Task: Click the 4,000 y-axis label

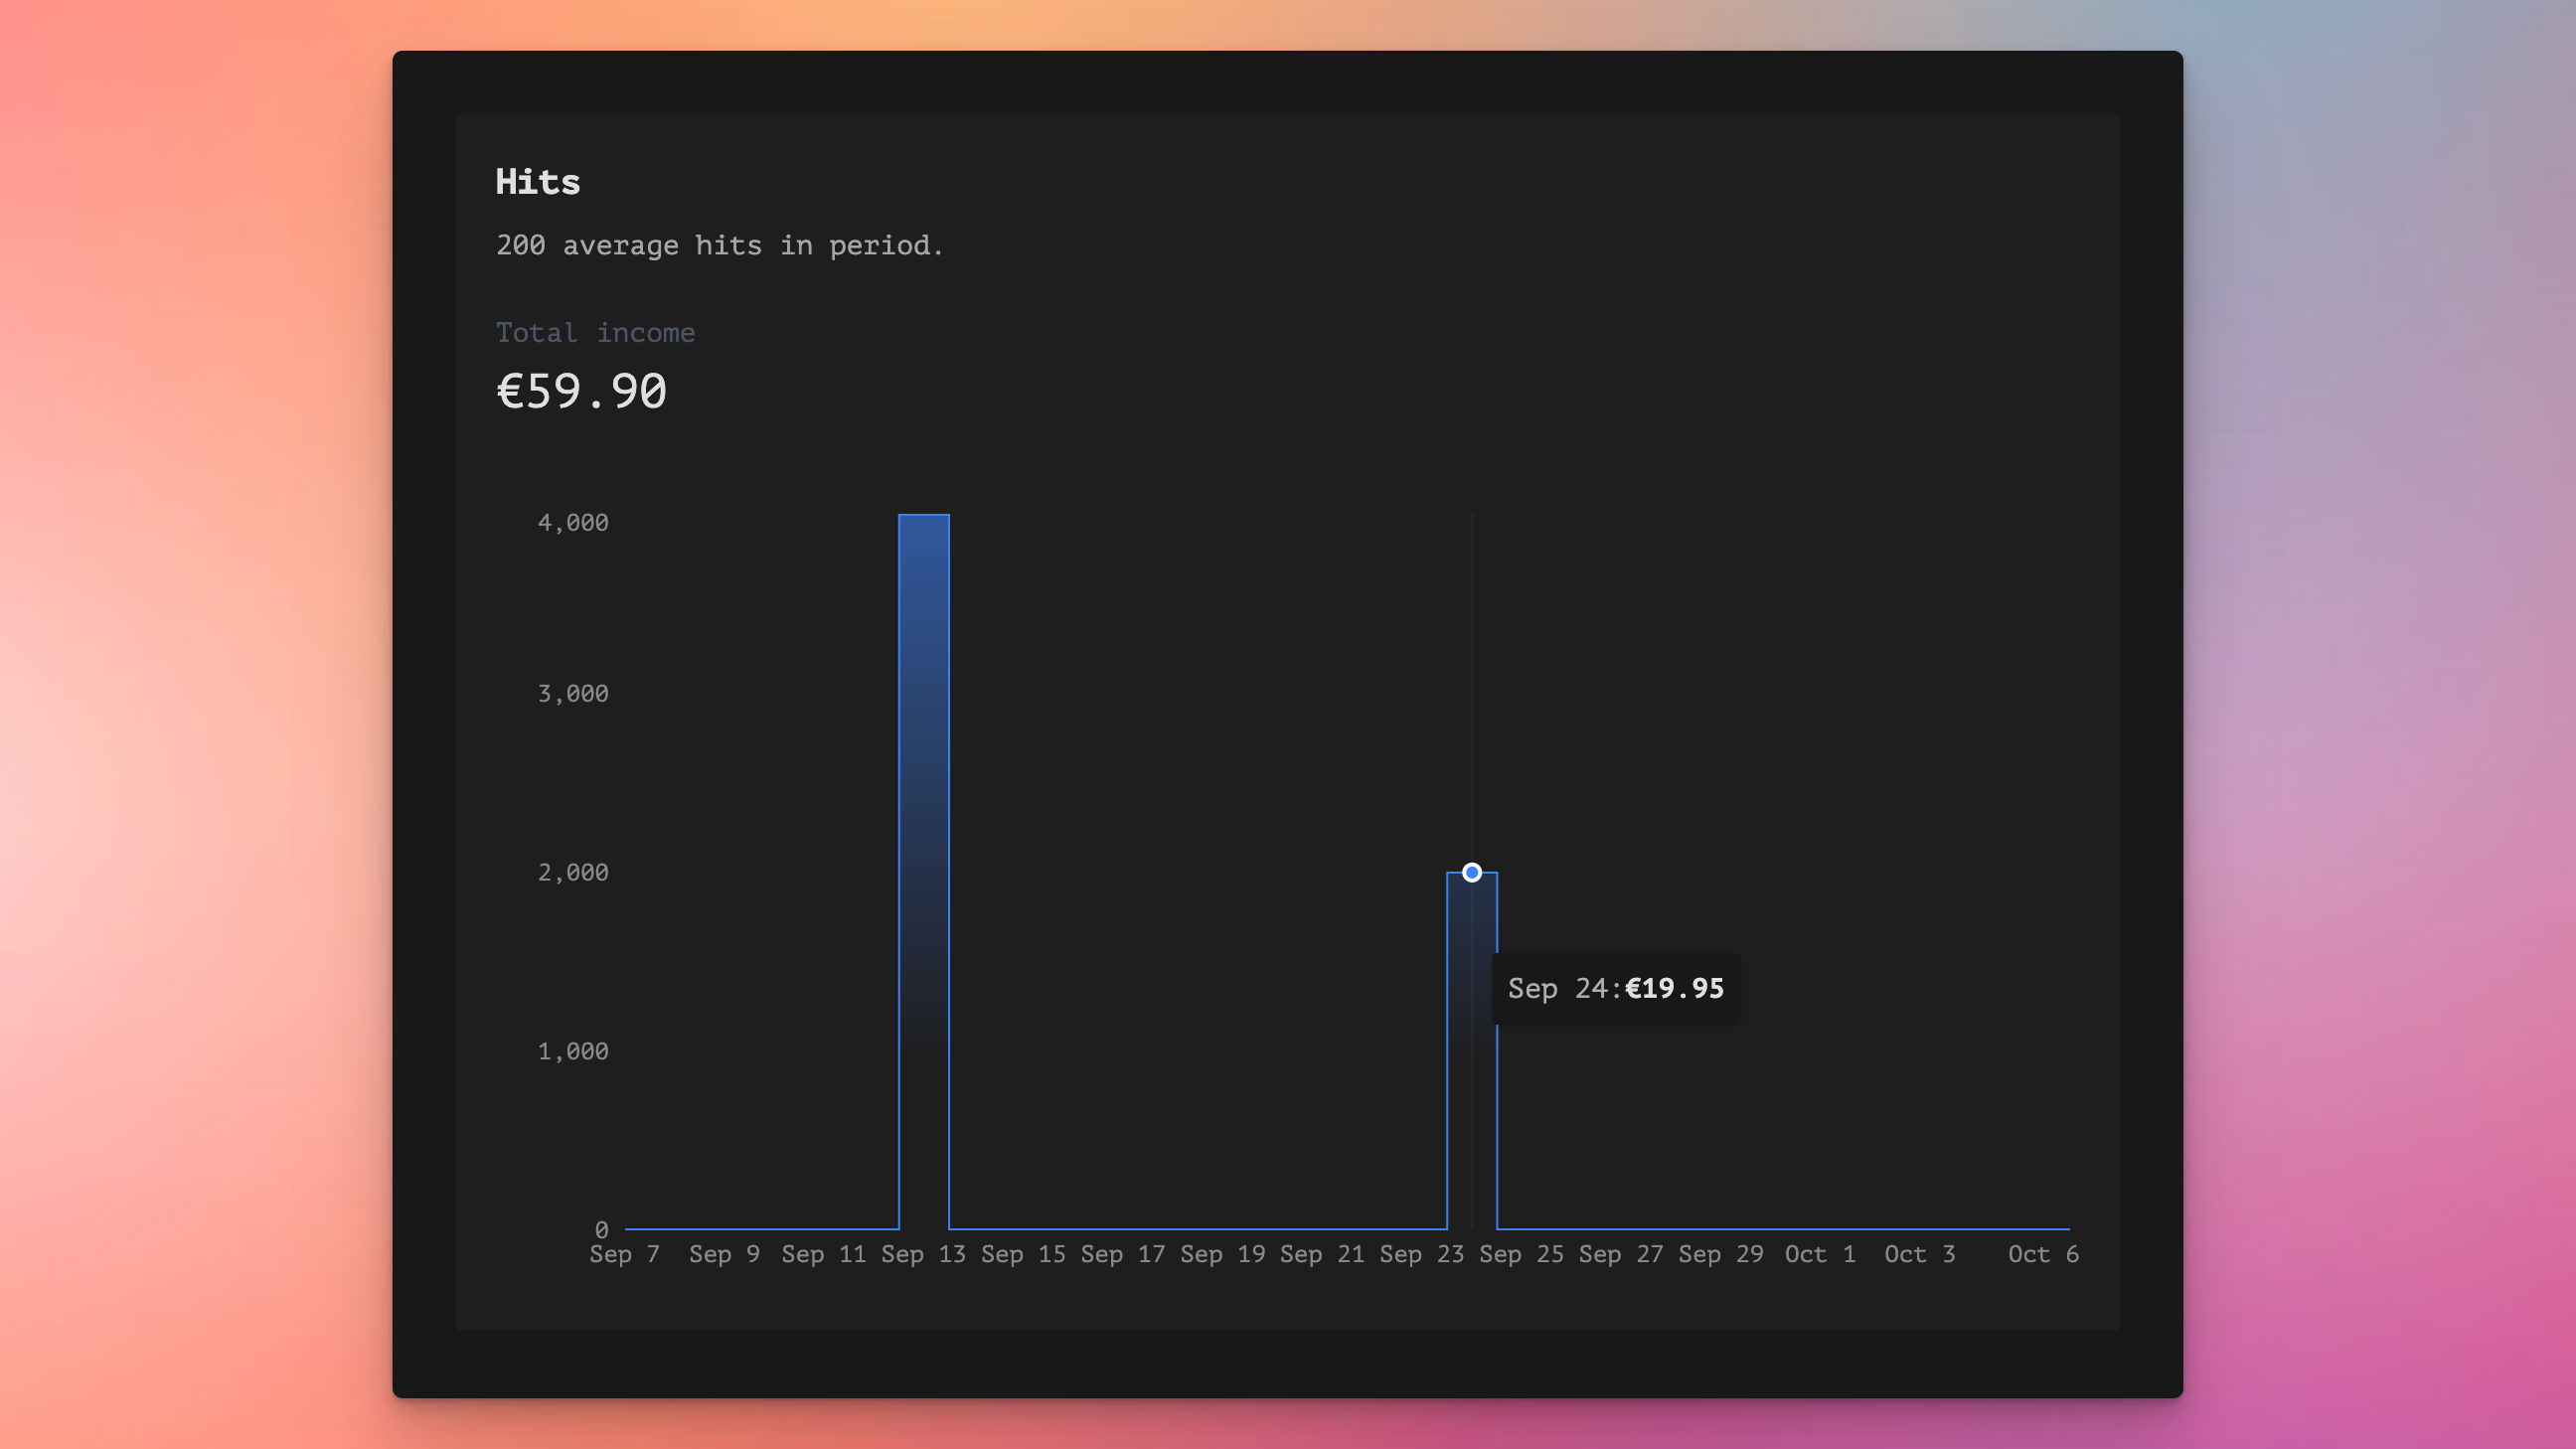Action: pos(573,523)
